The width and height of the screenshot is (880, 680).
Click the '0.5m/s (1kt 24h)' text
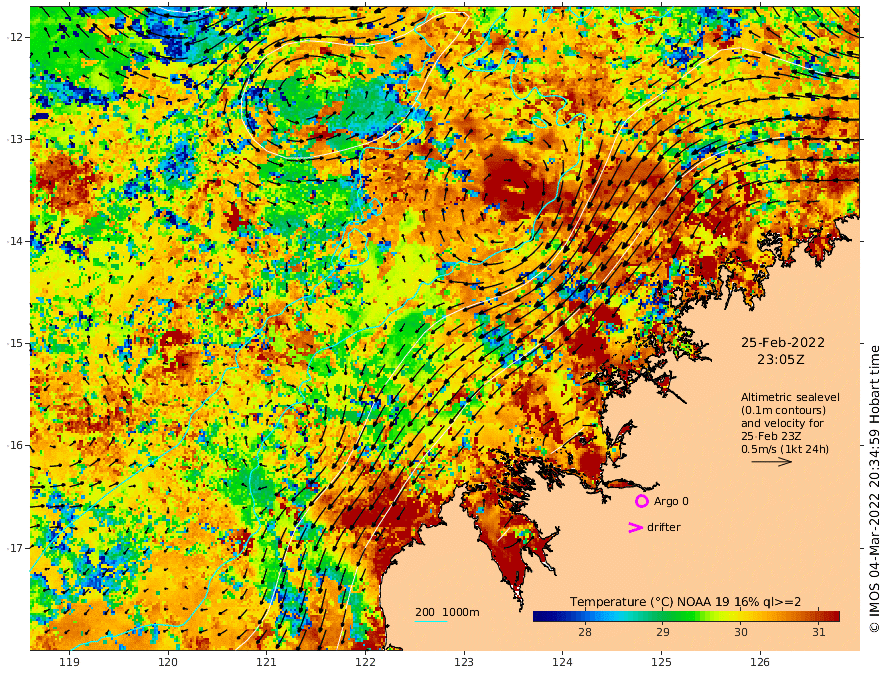785,449
